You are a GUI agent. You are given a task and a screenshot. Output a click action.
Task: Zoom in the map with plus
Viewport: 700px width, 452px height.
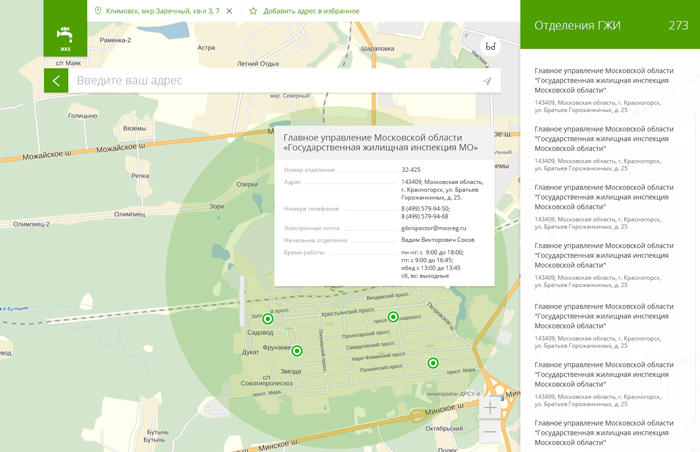489,408
